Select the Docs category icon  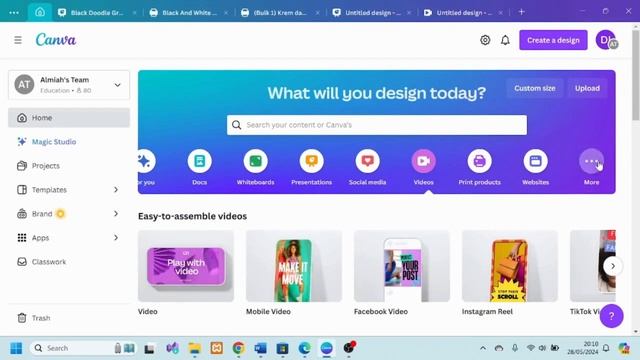[200, 161]
